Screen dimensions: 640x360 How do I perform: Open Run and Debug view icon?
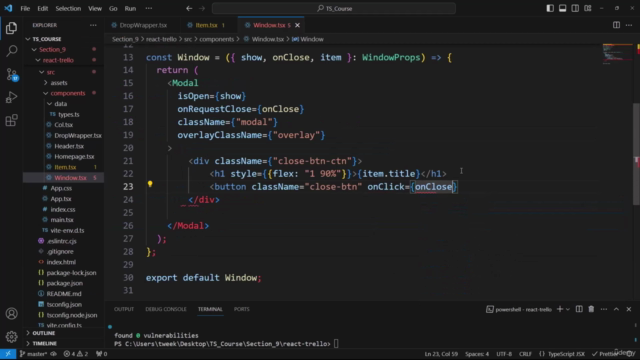[x=11, y=97]
